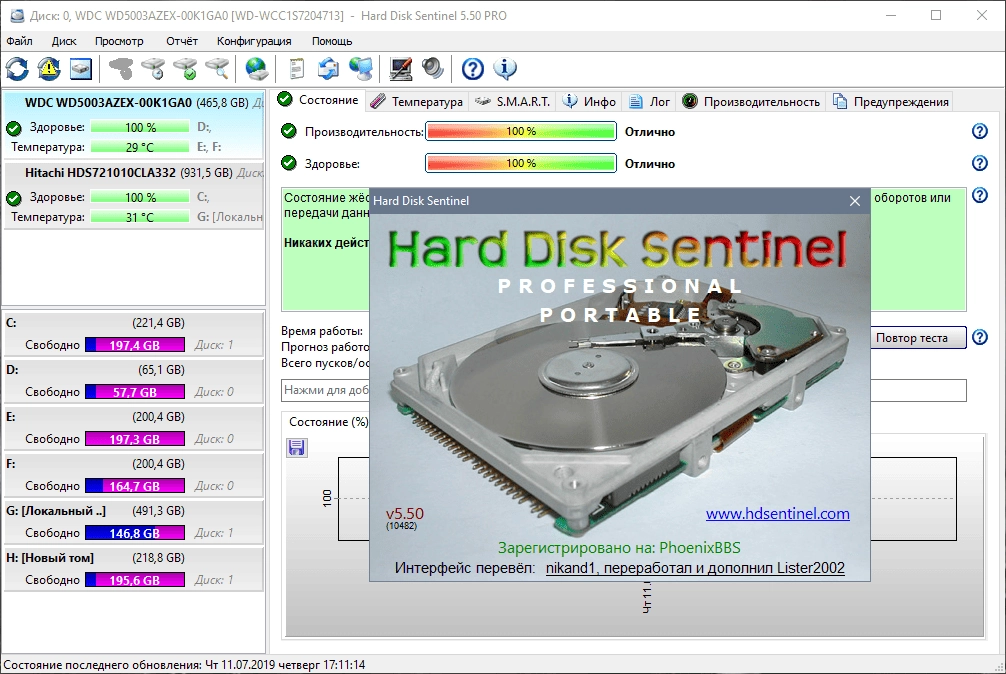This screenshot has width=1006, height=674.
Task: Click the Нажми для добавления comment input field
Action: (x=624, y=390)
